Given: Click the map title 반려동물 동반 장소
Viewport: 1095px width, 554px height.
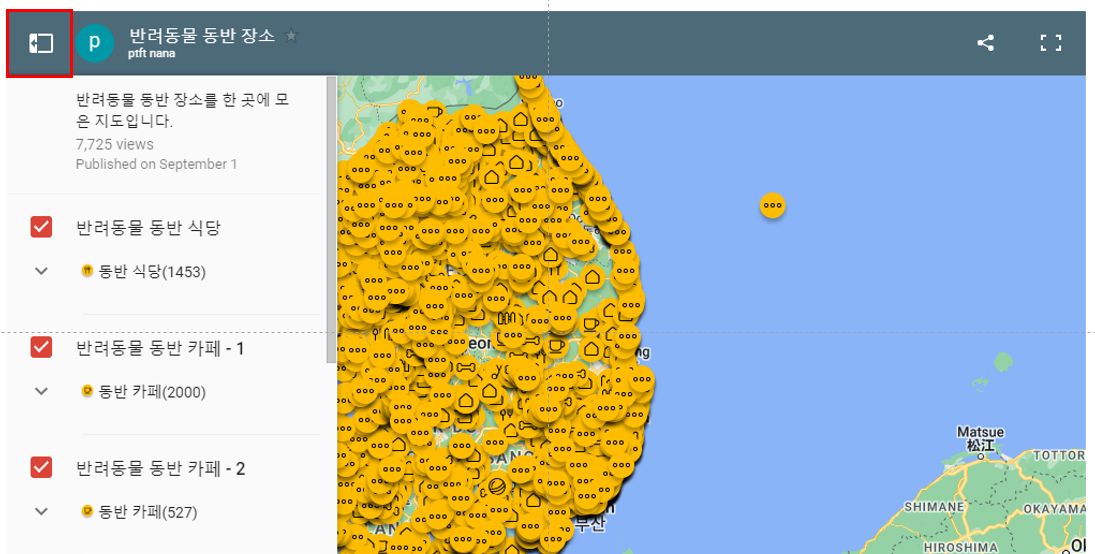Looking at the screenshot, I should pyautogui.click(x=201, y=35).
